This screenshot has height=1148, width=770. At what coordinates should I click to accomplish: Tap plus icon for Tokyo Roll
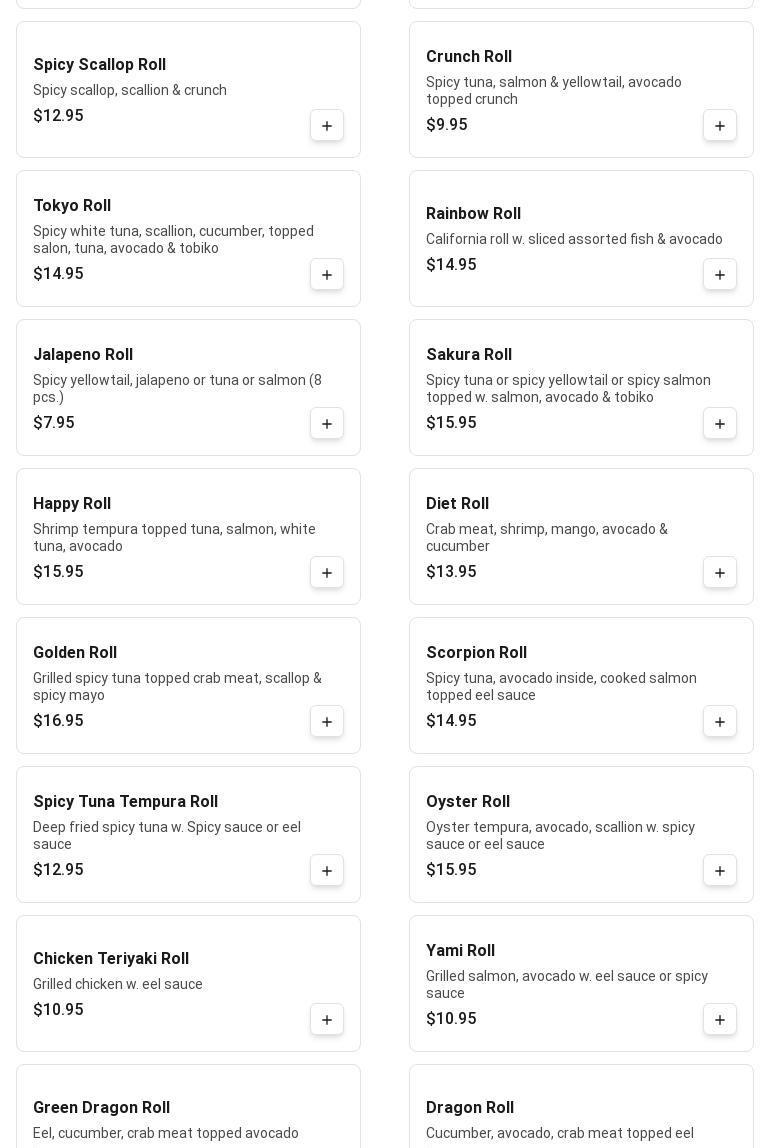click(x=327, y=275)
